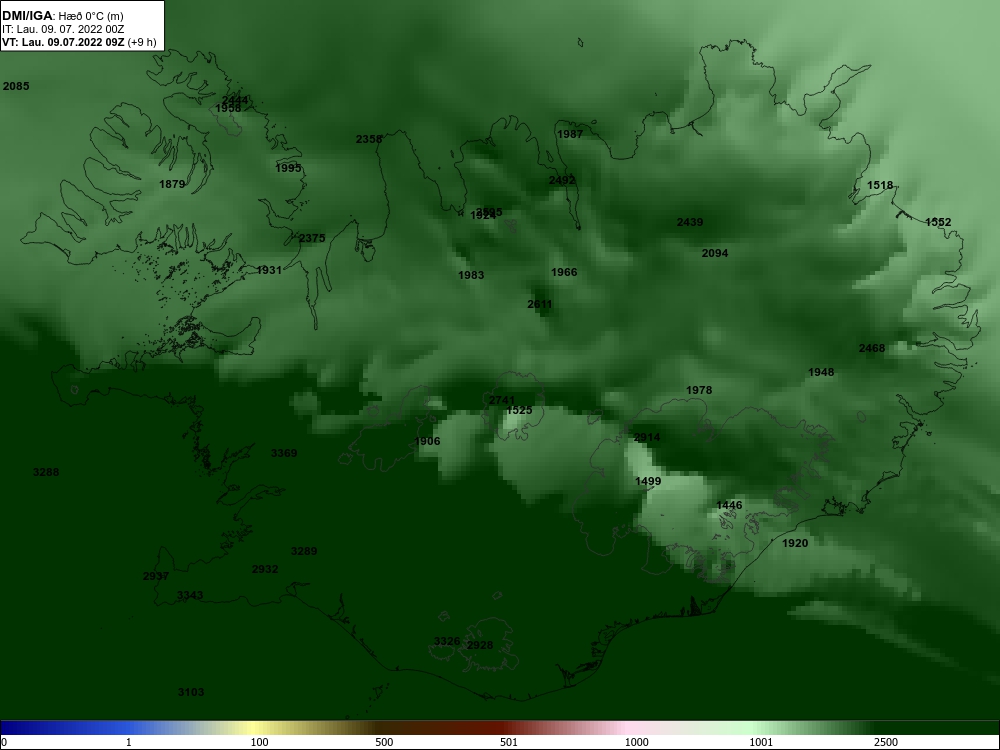Click the 2914 height value
This screenshot has height=750, width=1000.
647,438
